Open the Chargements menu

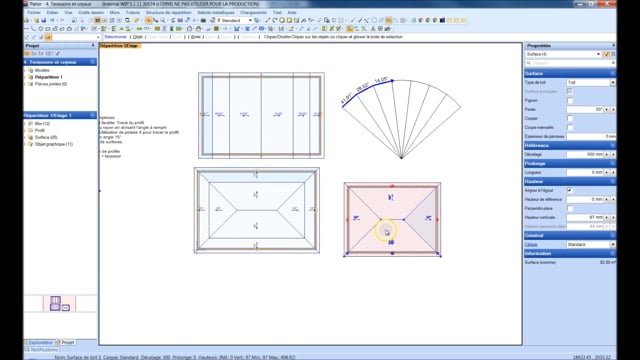click(253, 12)
